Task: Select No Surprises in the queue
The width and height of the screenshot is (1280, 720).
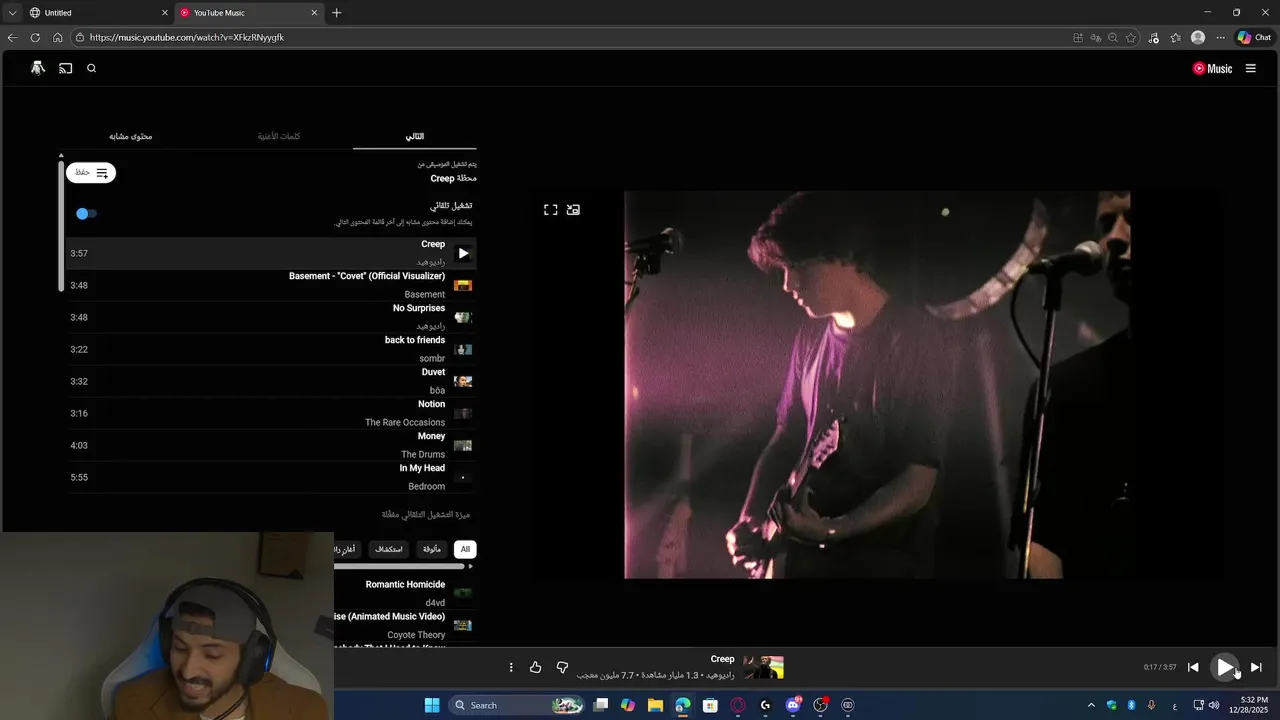Action: coord(272,317)
